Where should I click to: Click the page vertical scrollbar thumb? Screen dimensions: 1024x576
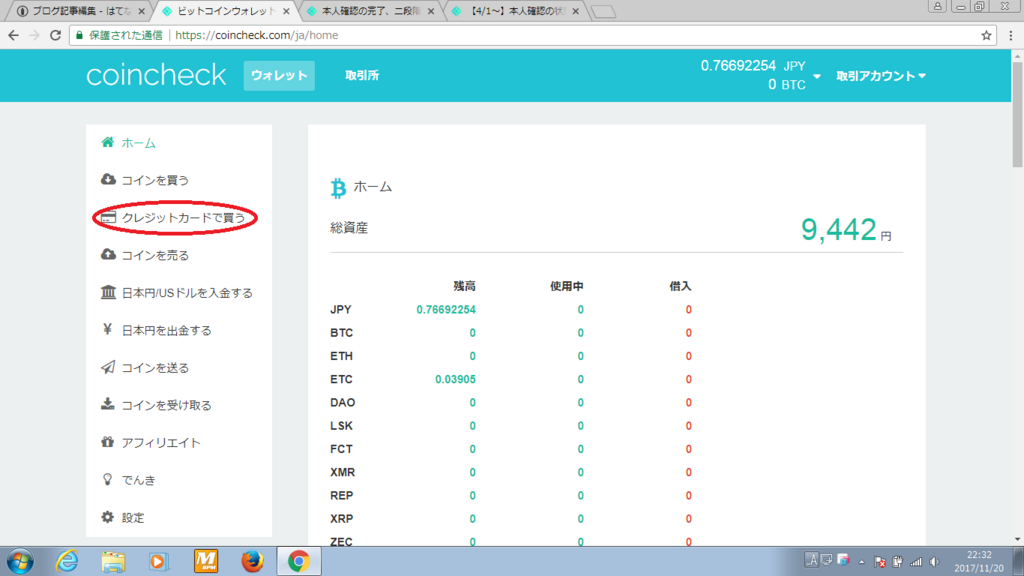coord(1017,115)
